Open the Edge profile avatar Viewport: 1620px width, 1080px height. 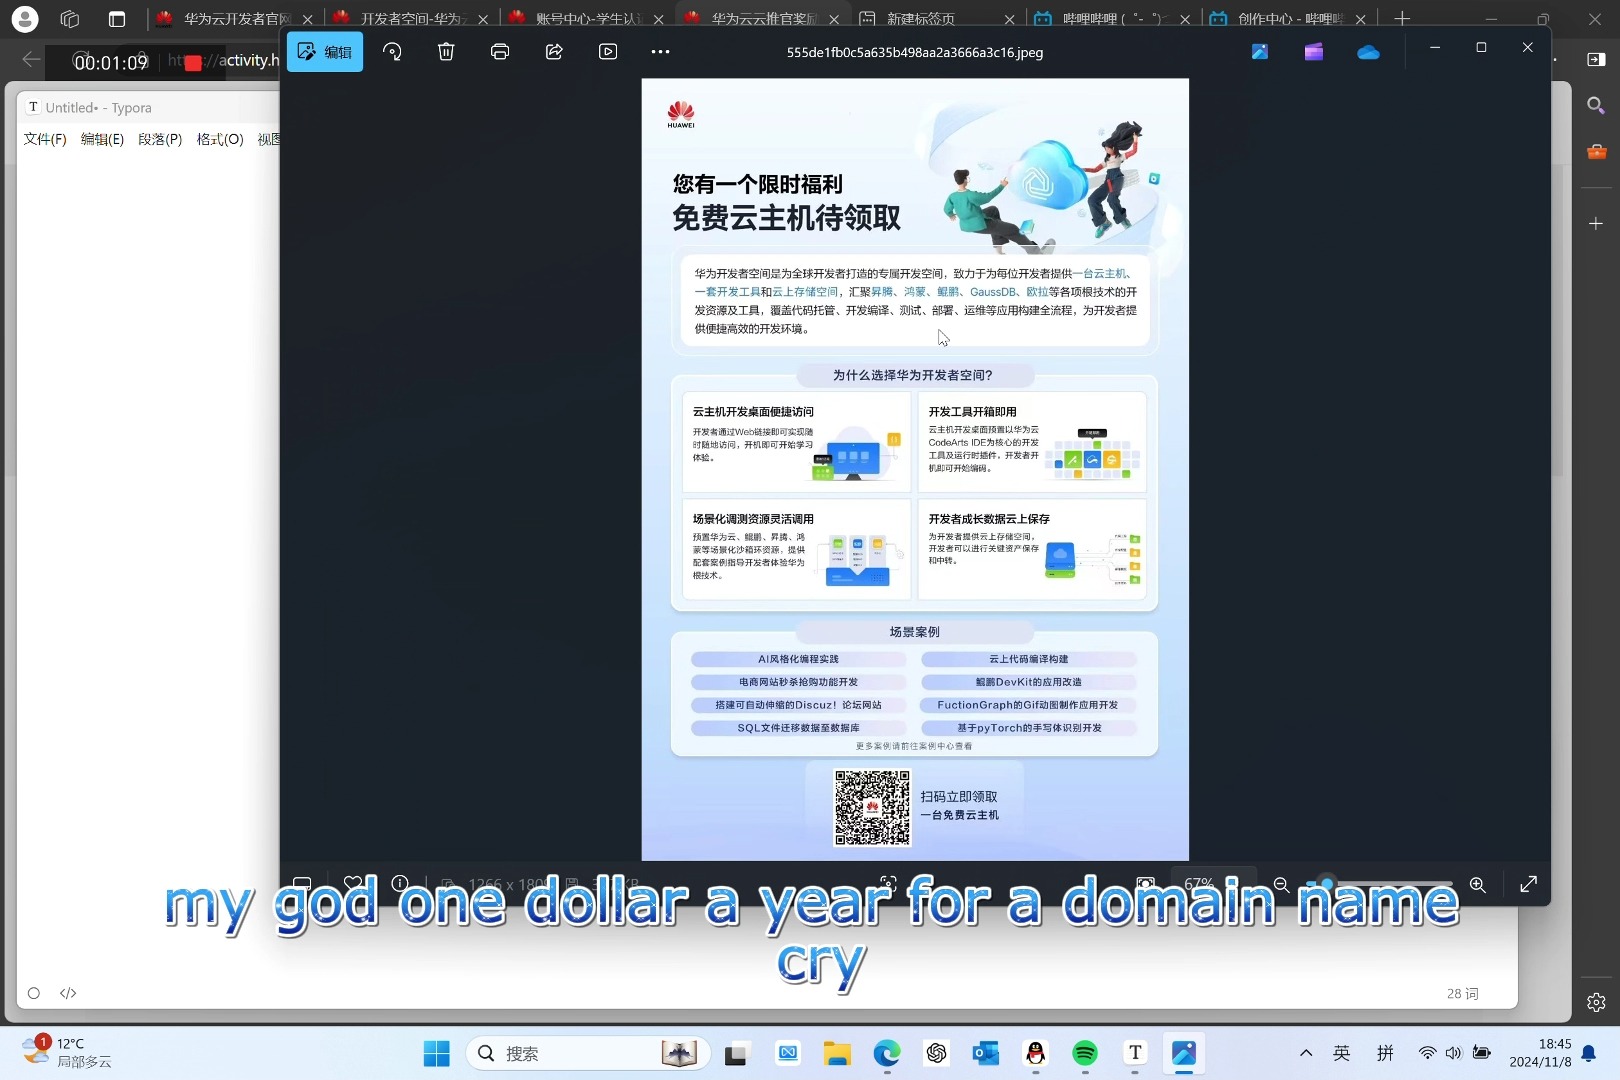point(25,19)
